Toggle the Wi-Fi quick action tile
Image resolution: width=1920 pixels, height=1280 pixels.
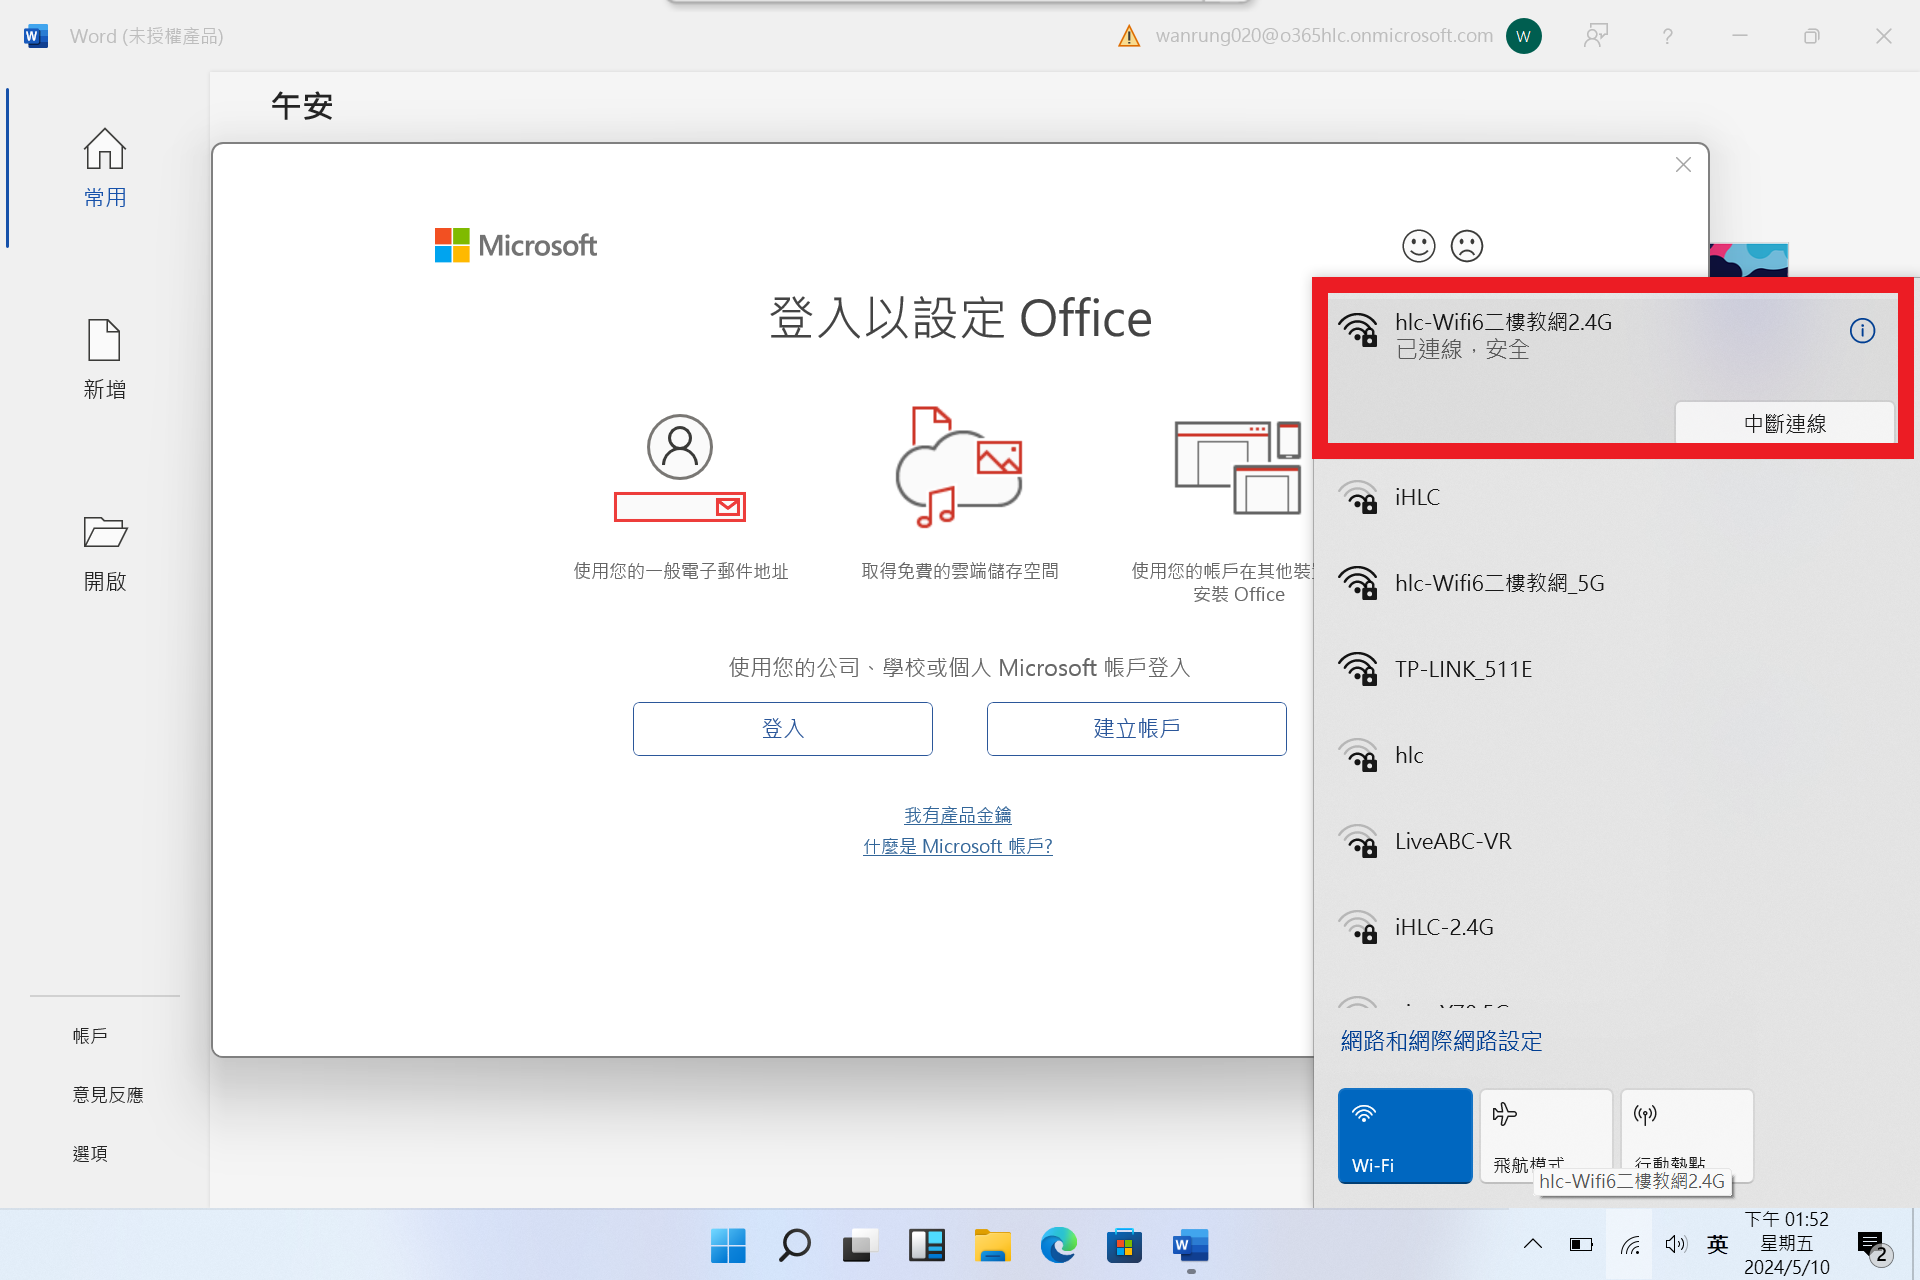pyautogui.click(x=1404, y=1136)
